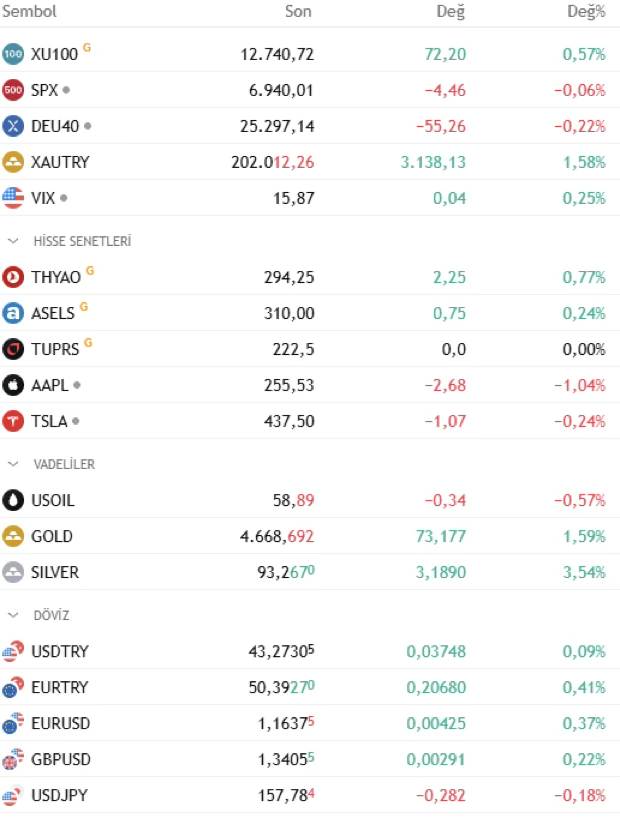
Task: Click the VIX US flag icon
Action: coord(13,198)
